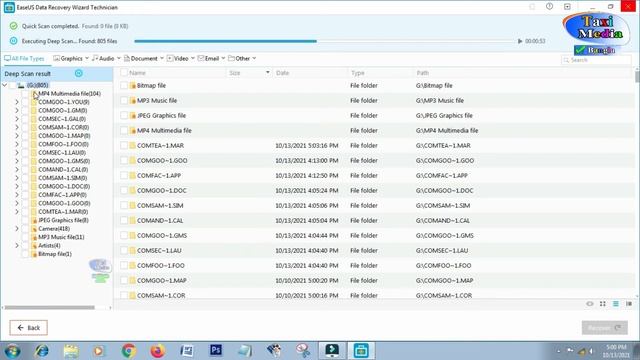Image resolution: width=640 pixels, height=360 pixels.
Task: Switch to the Document filter tab
Action: (x=141, y=58)
